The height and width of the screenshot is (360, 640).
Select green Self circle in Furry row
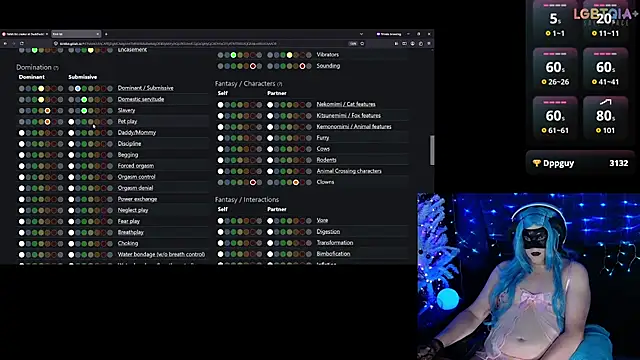pyautogui.click(x=233, y=138)
